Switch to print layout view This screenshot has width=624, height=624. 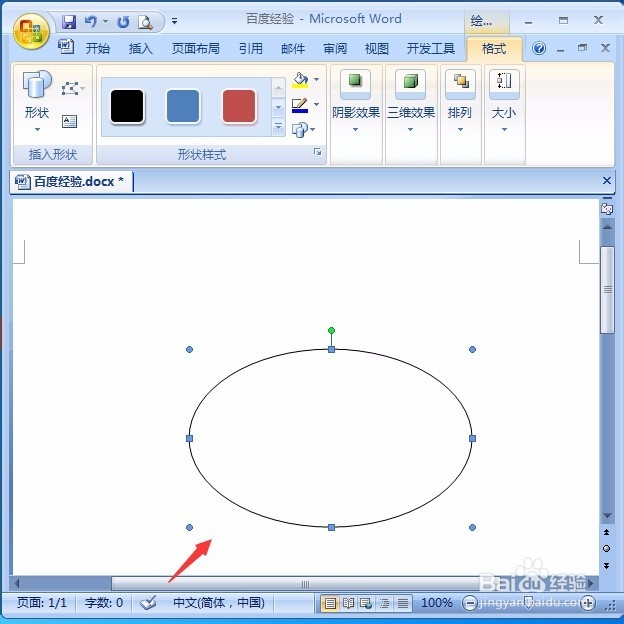[330, 603]
